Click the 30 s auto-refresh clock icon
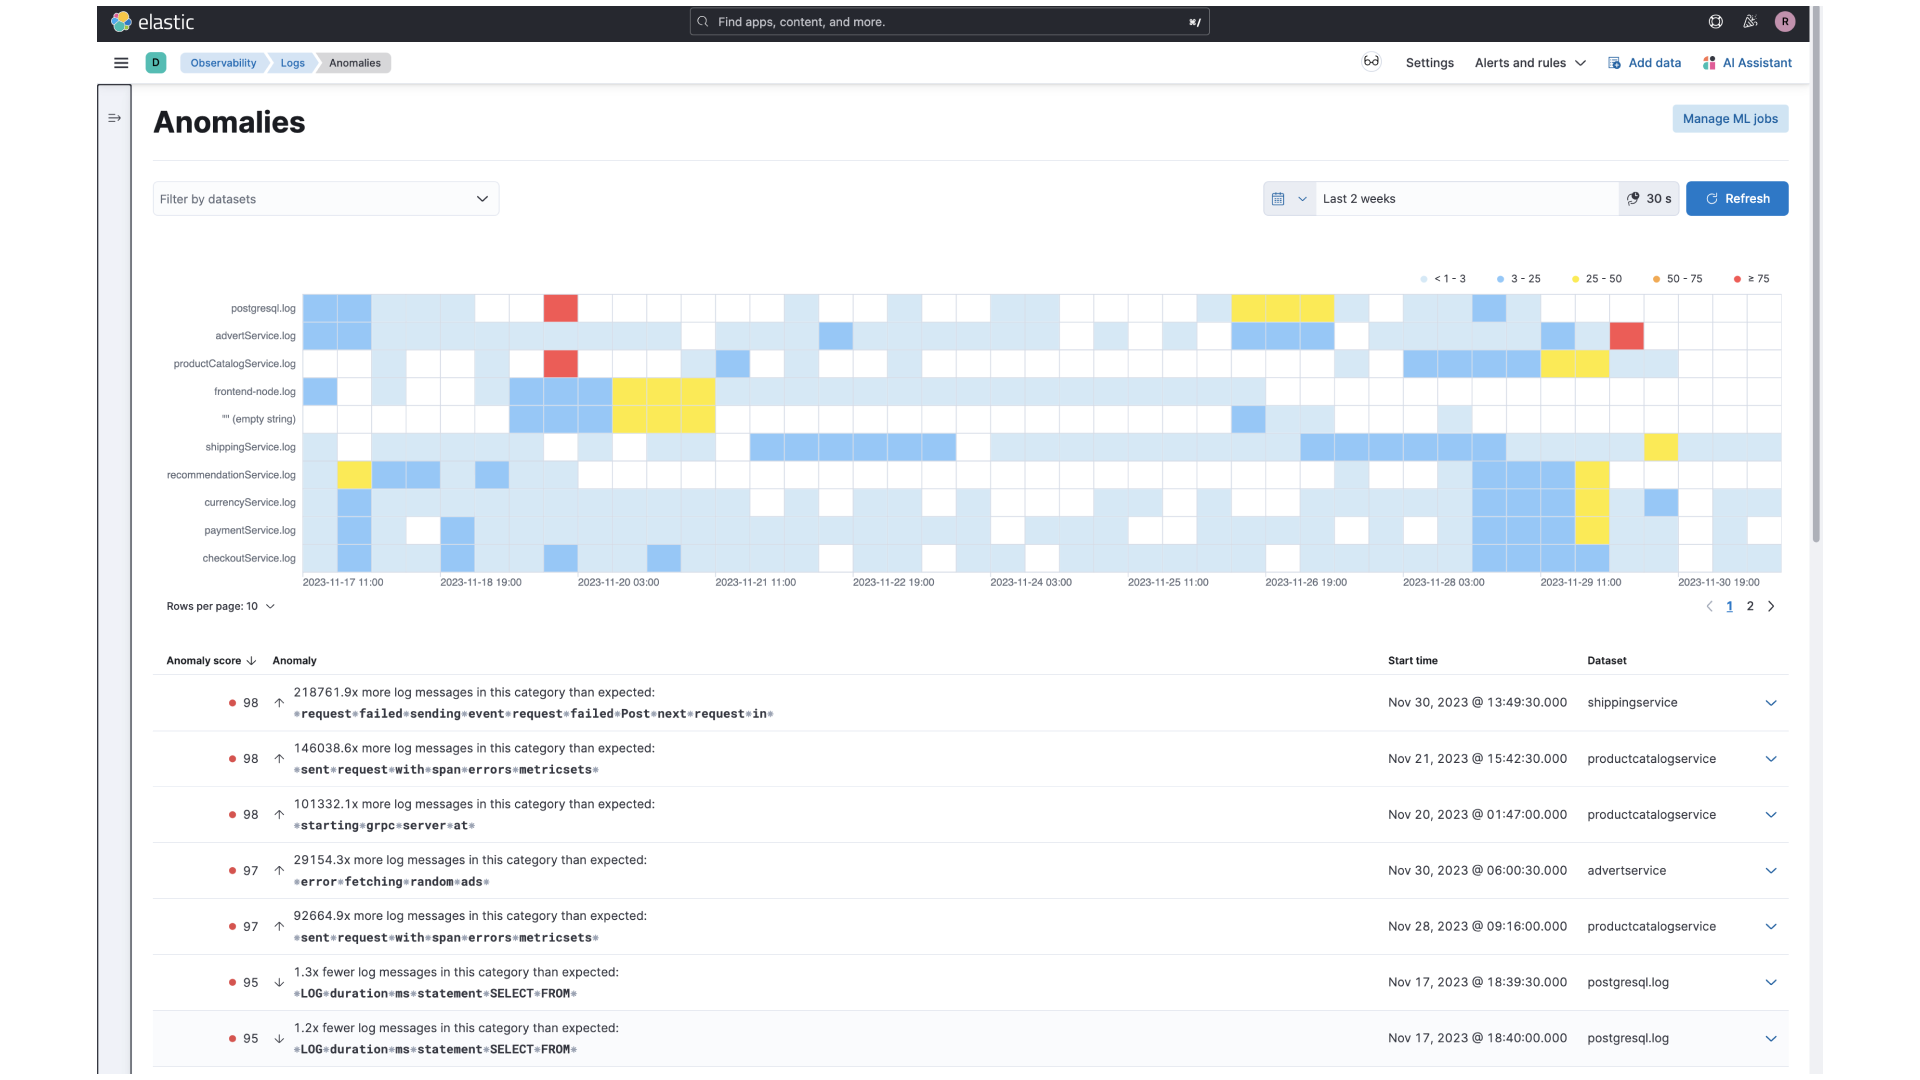Screen dimensions: 1920x1080 coord(1633,198)
